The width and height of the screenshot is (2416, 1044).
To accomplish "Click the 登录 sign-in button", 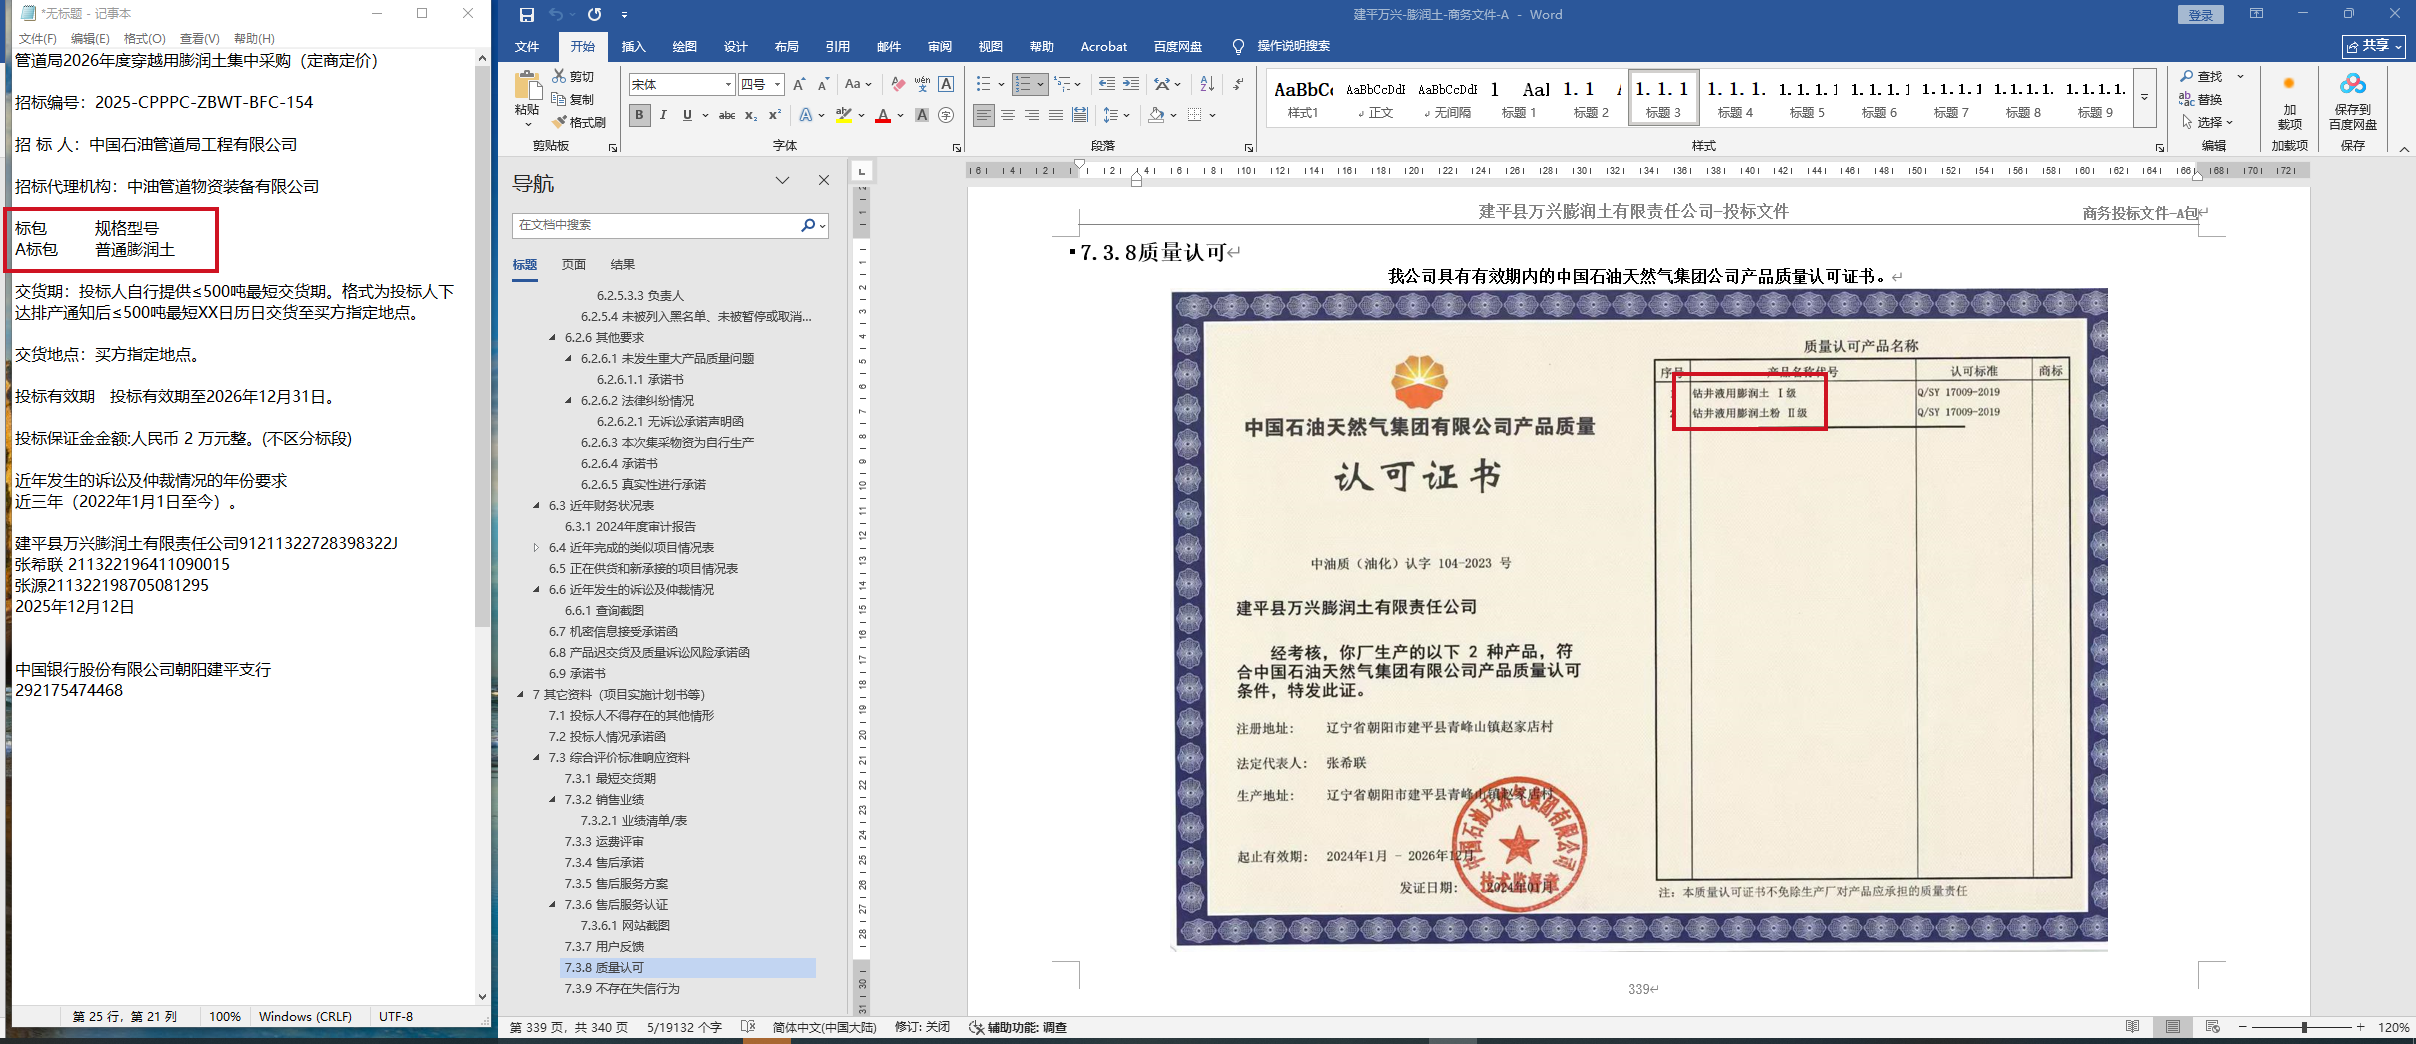I will click(x=2200, y=15).
